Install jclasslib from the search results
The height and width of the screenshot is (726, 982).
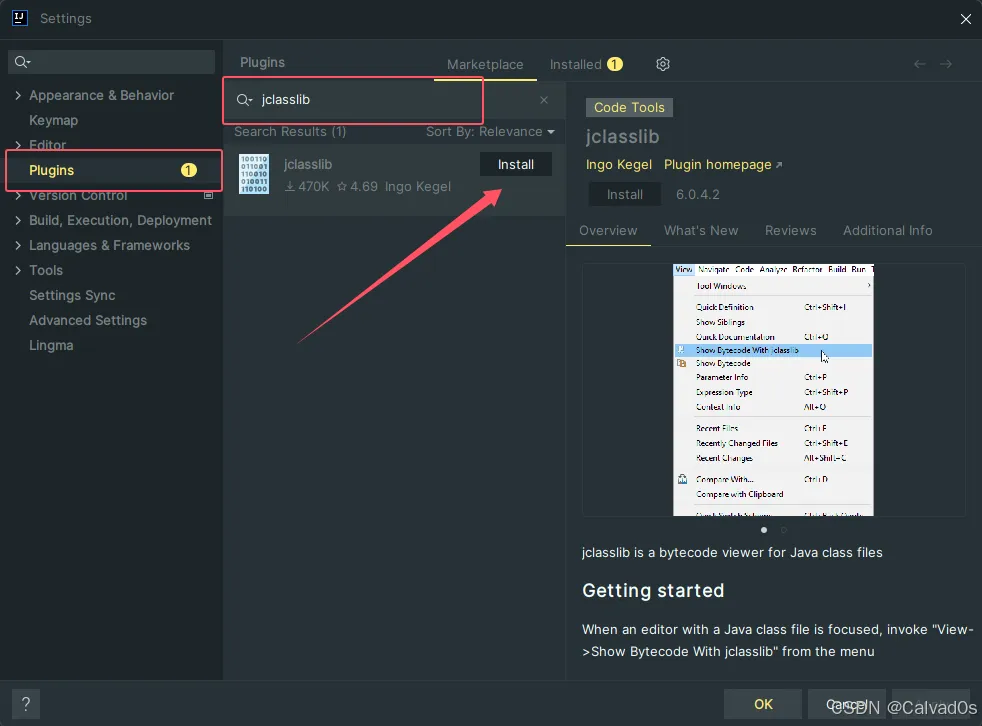click(x=516, y=165)
